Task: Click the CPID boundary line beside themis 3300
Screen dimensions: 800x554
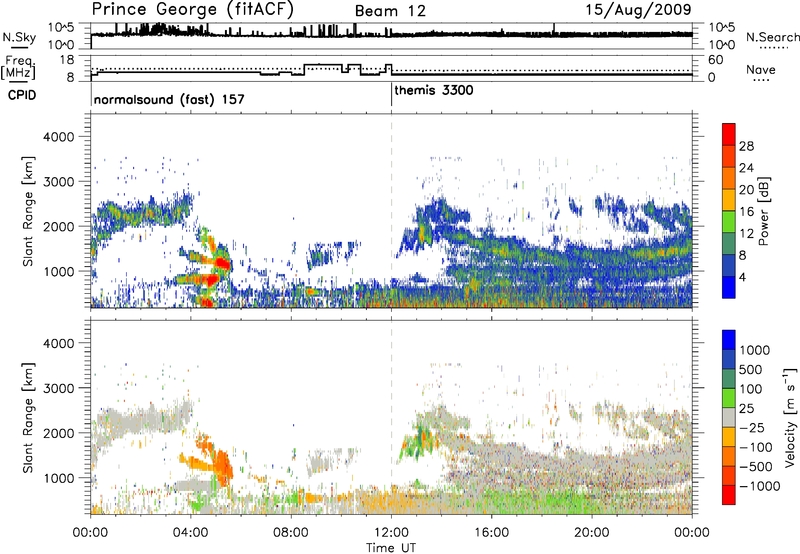Action: [391, 95]
